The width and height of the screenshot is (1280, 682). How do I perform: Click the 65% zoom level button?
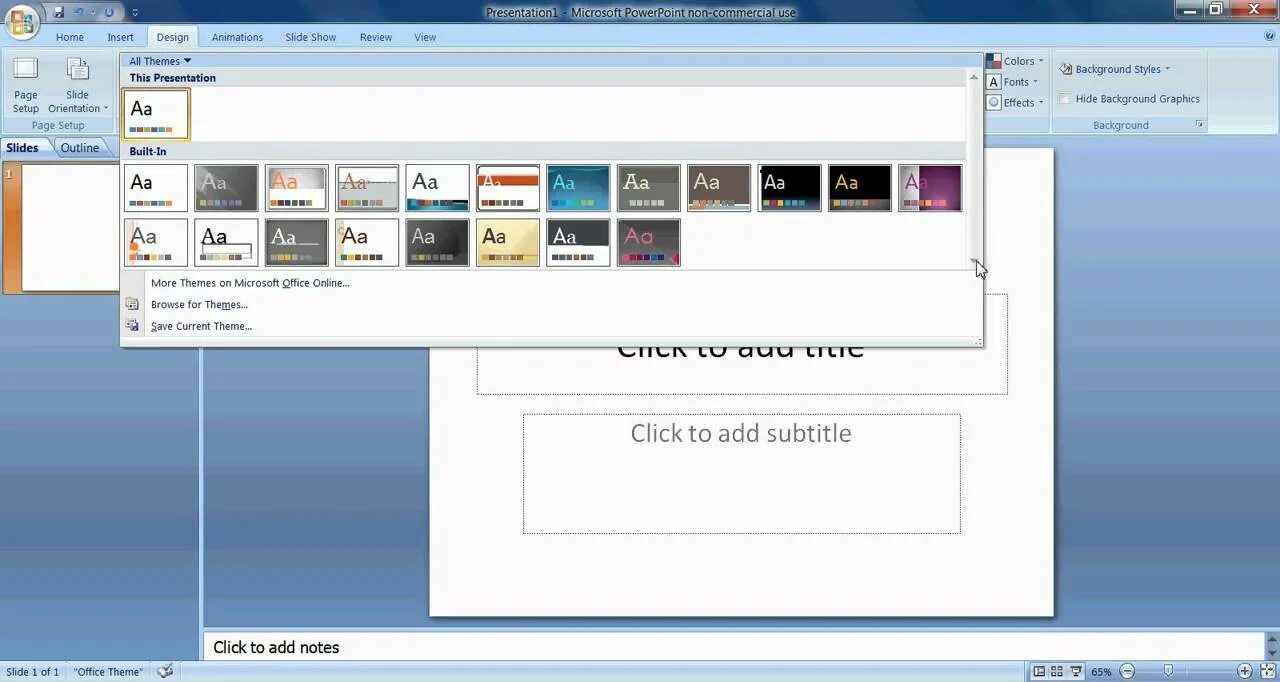(1101, 672)
